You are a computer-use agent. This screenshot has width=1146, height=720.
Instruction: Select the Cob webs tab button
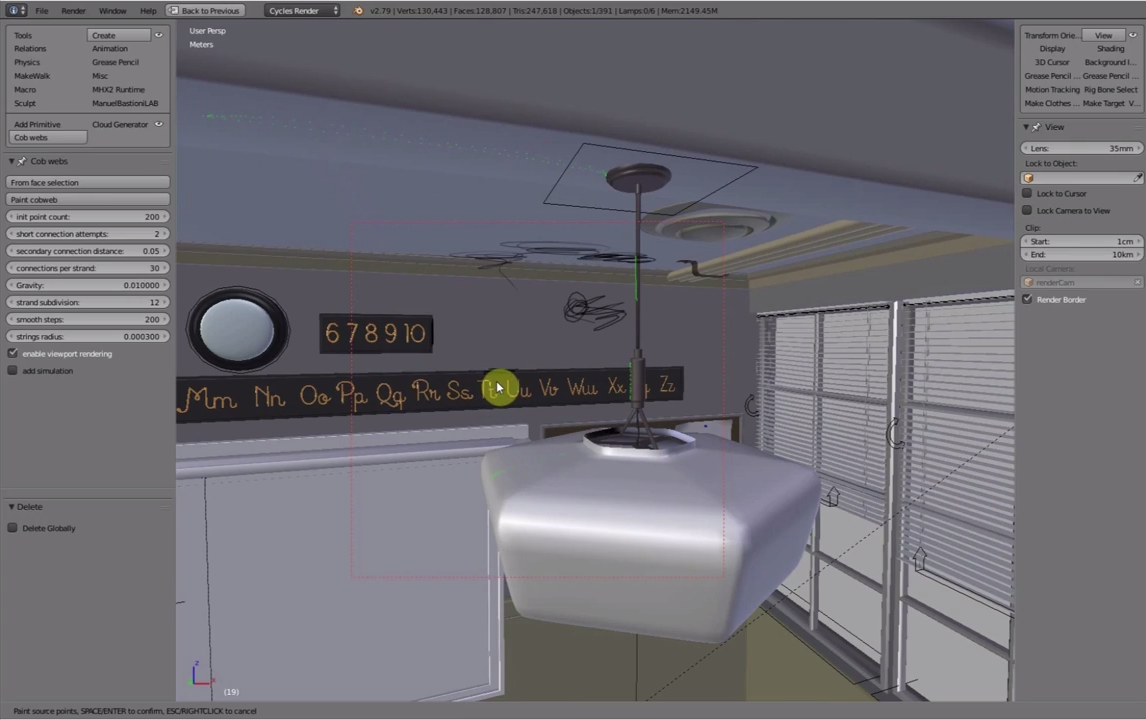(48, 137)
